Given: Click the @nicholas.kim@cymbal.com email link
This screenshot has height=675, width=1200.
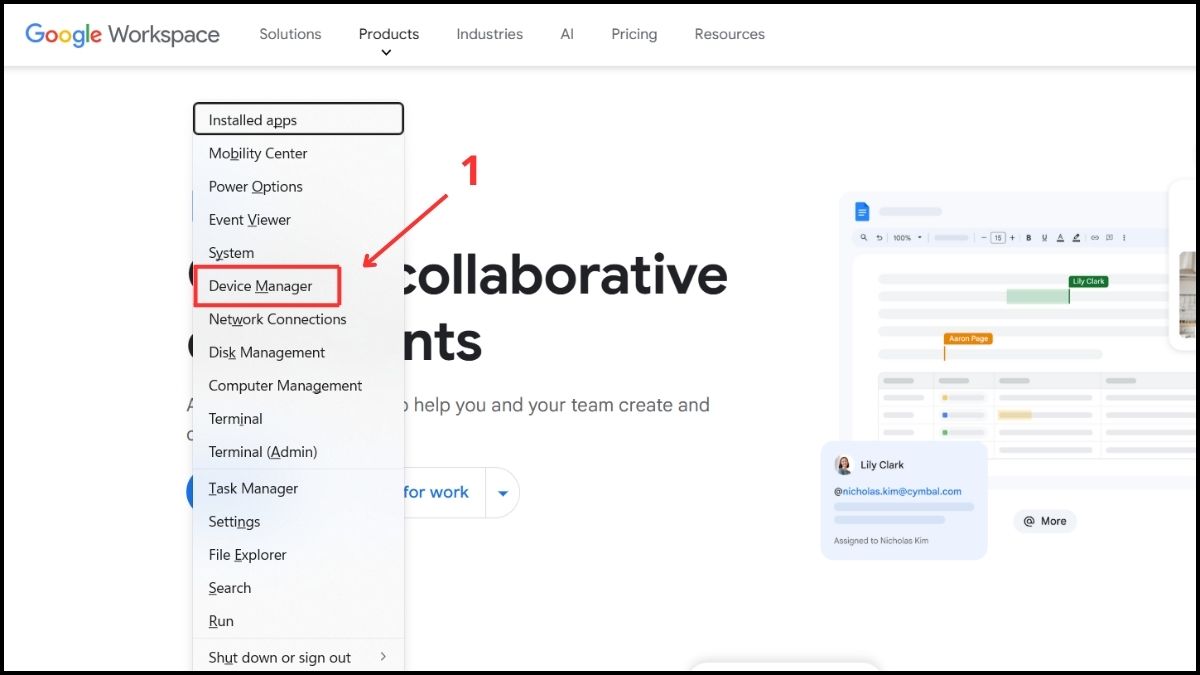Looking at the screenshot, I should click(897, 491).
